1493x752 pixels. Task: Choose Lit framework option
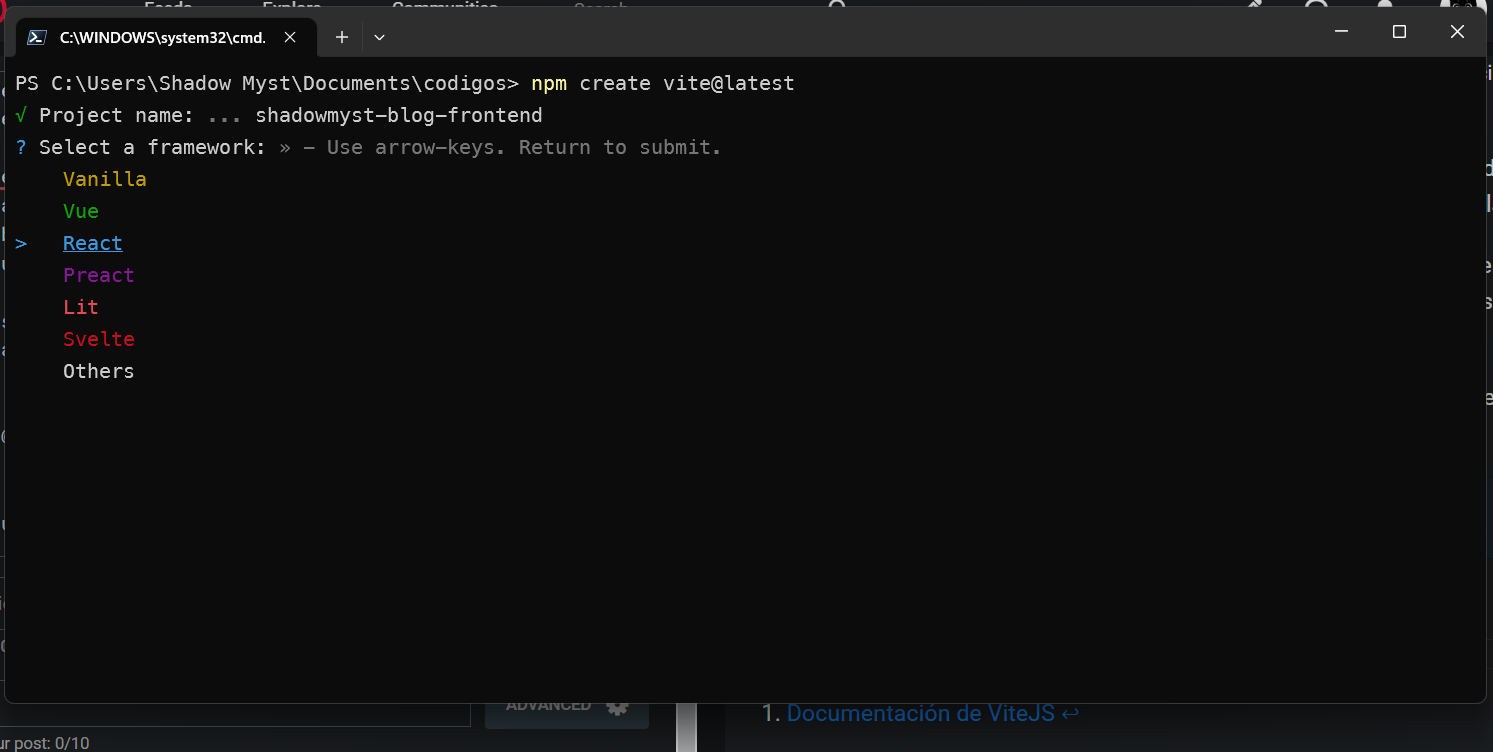coord(81,307)
